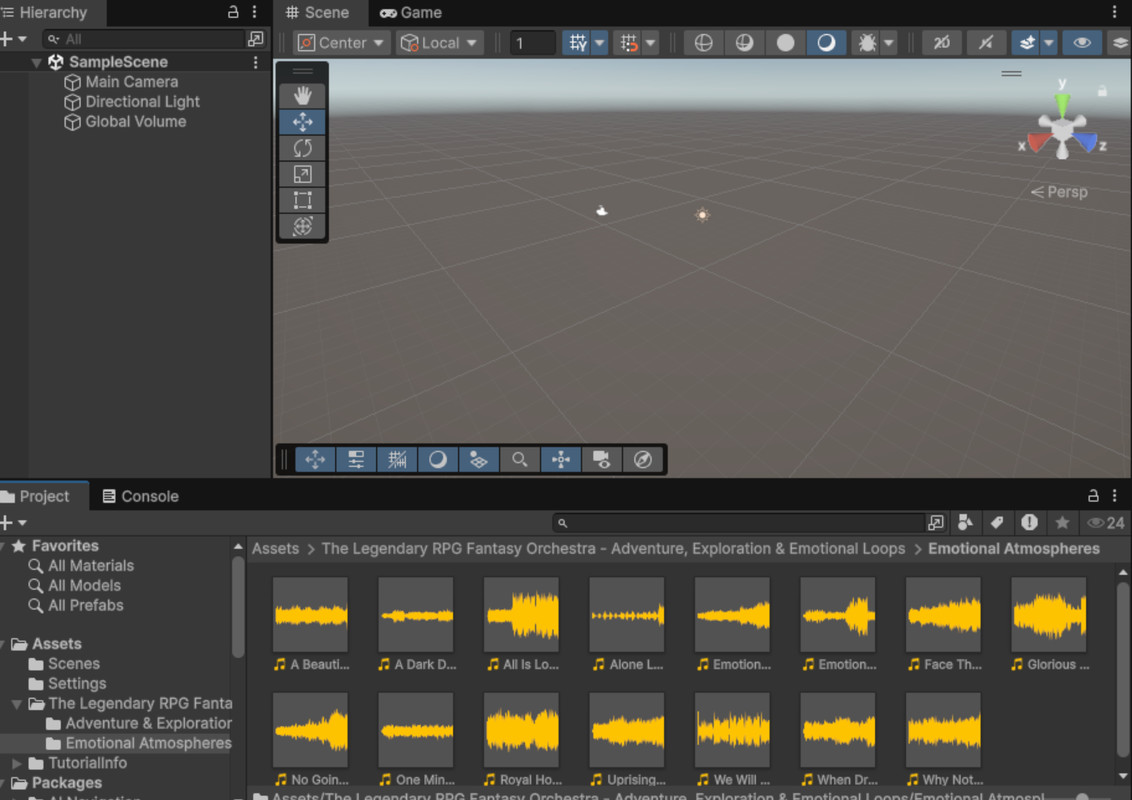Select the Hand view tool
Viewport: 1132px width, 800px height.
point(302,96)
